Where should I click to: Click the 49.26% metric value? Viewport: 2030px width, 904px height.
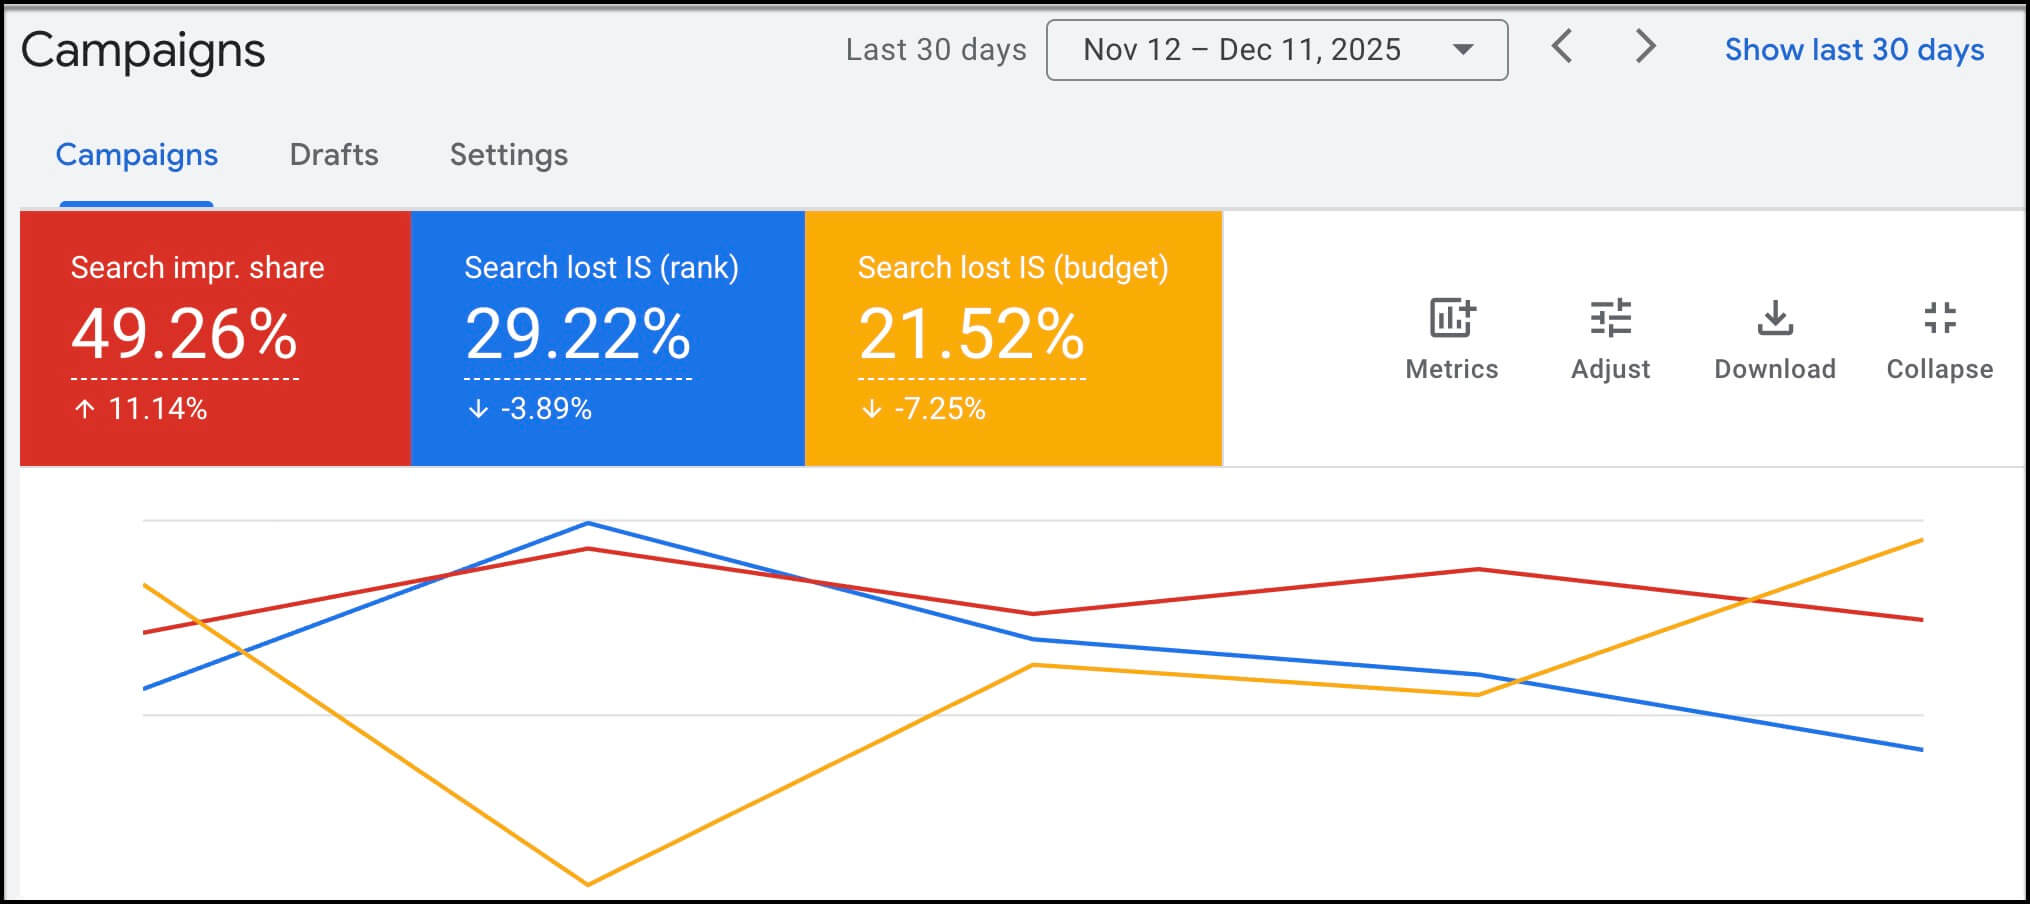(x=184, y=334)
